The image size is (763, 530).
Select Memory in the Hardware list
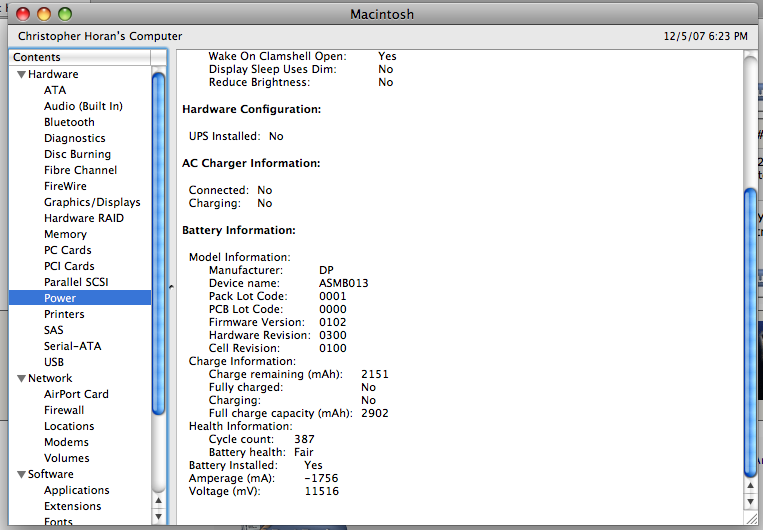point(65,234)
